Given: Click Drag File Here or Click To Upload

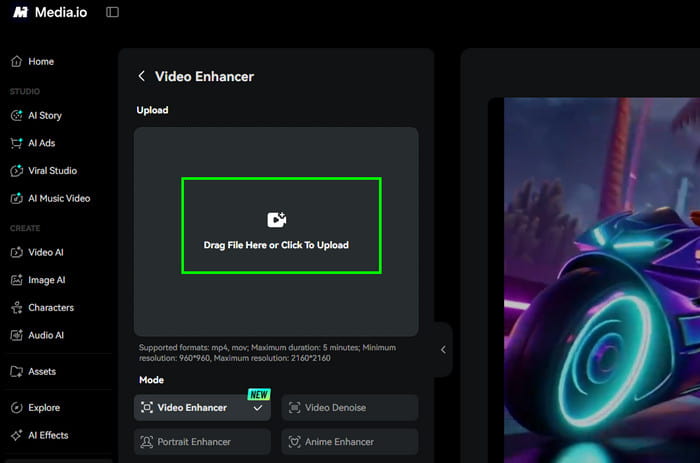Looking at the screenshot, I should 276,245.
